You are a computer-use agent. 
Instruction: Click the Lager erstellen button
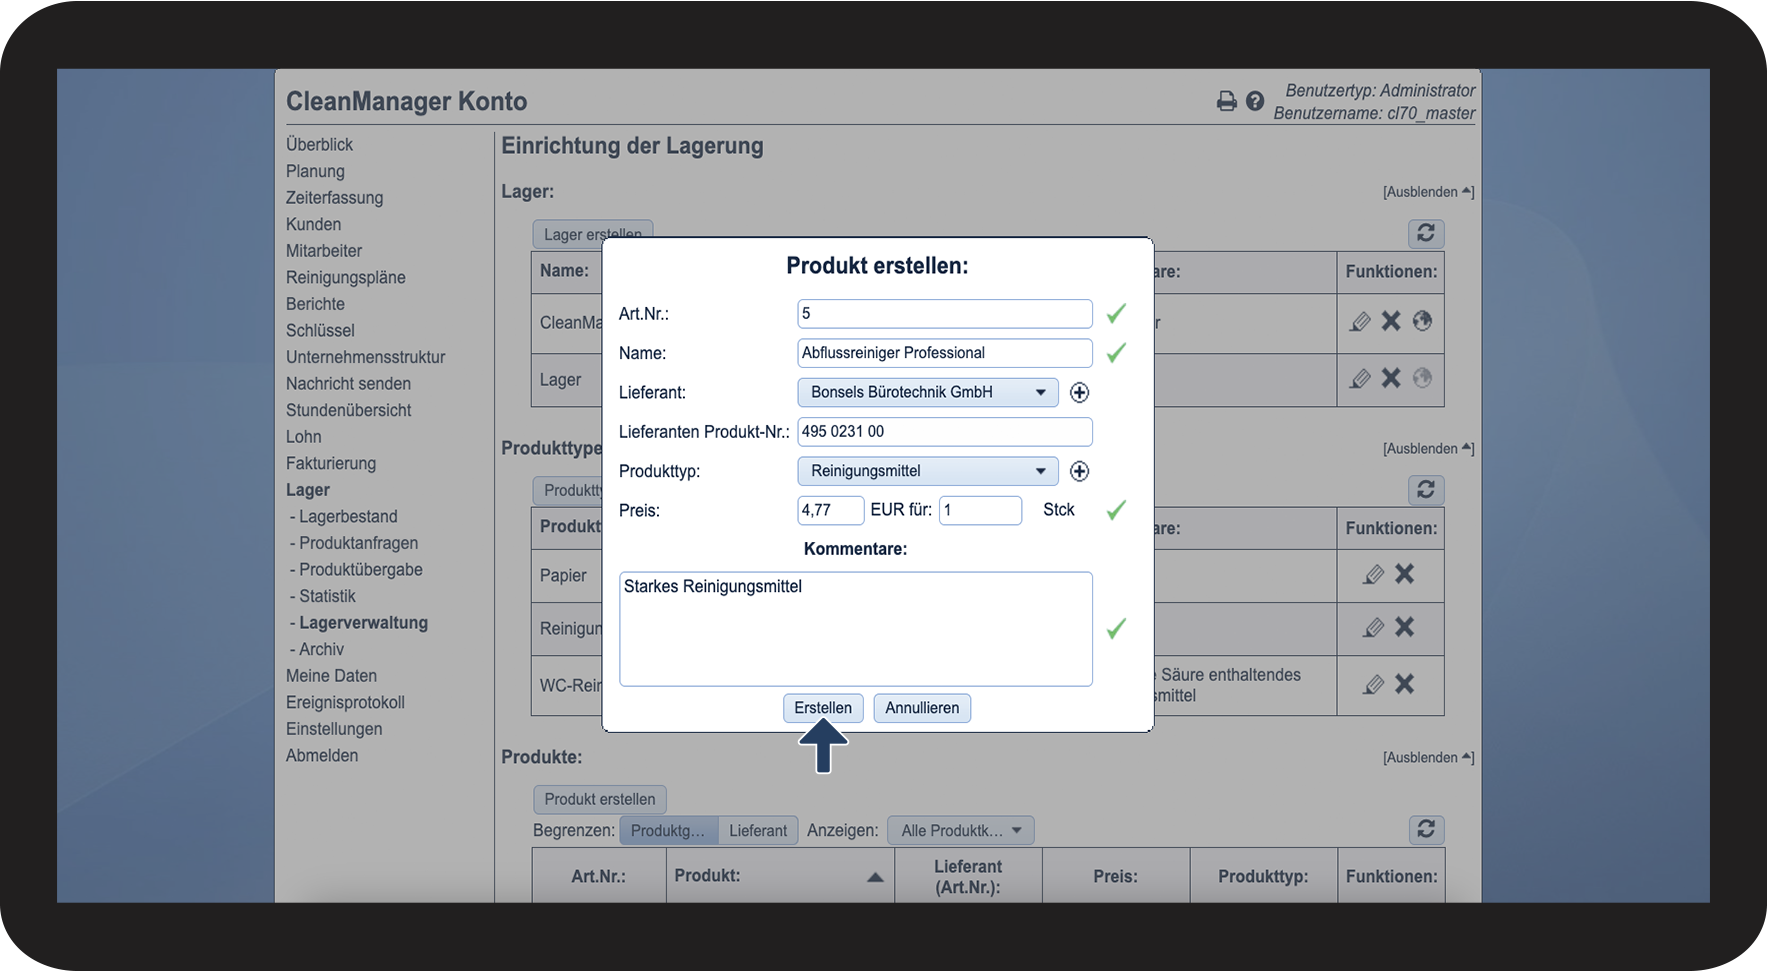[x=593, y=234]
